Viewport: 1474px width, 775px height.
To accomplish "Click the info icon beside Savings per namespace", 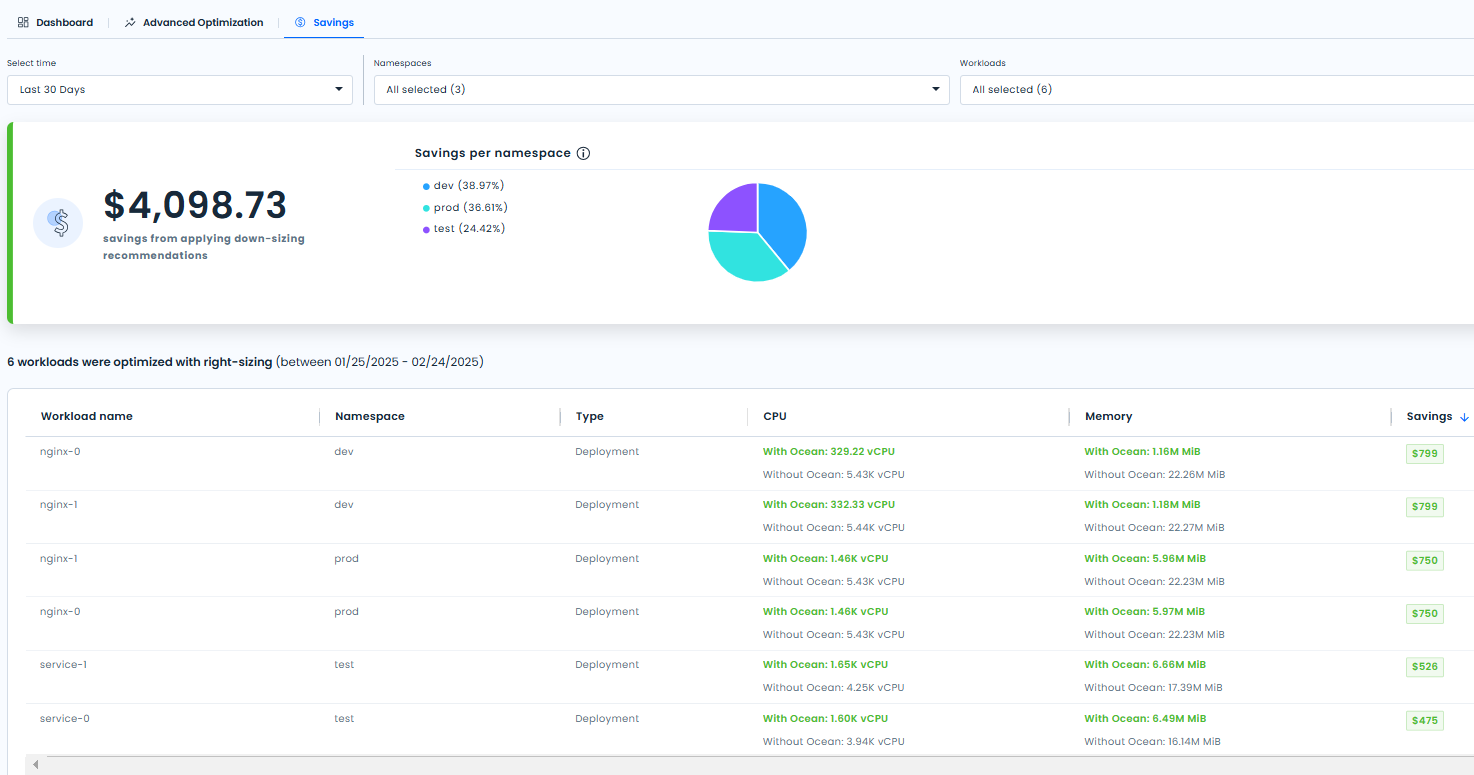I will pyautogui.click(x=584, y=153).
